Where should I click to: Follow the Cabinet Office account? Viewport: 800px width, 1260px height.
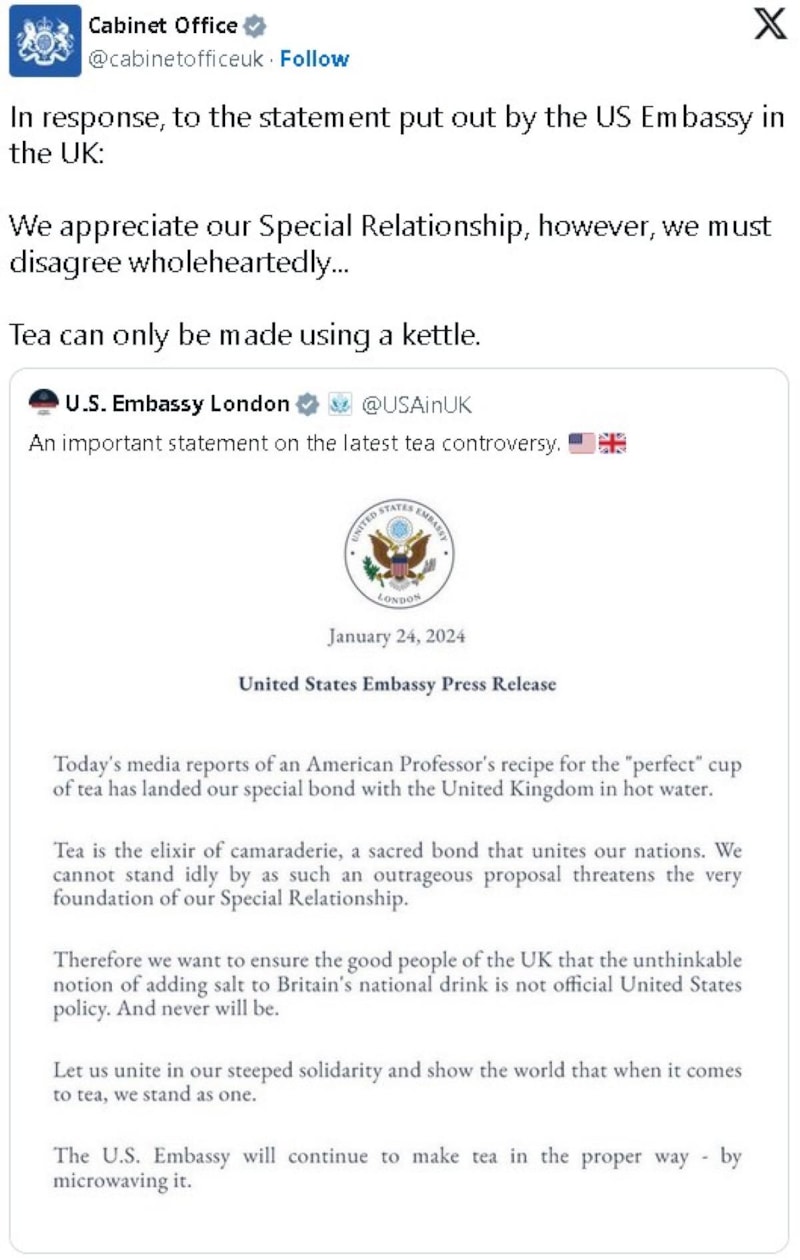point(314,59)
